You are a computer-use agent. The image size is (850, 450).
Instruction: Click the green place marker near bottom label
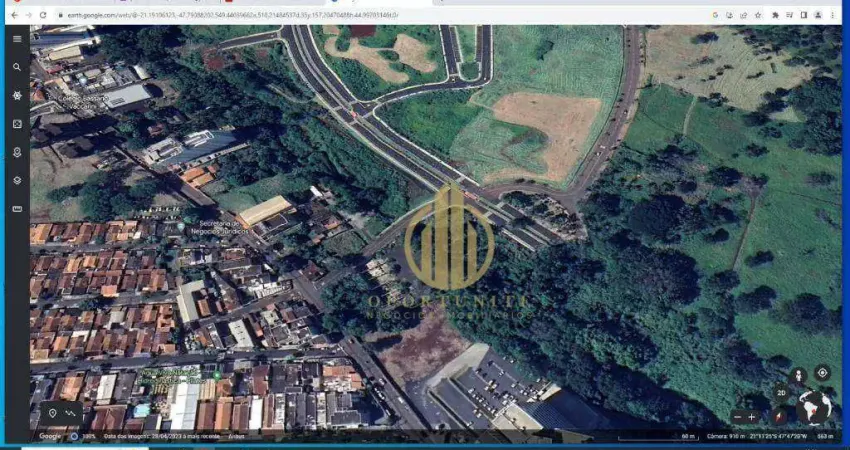(217, 375)
